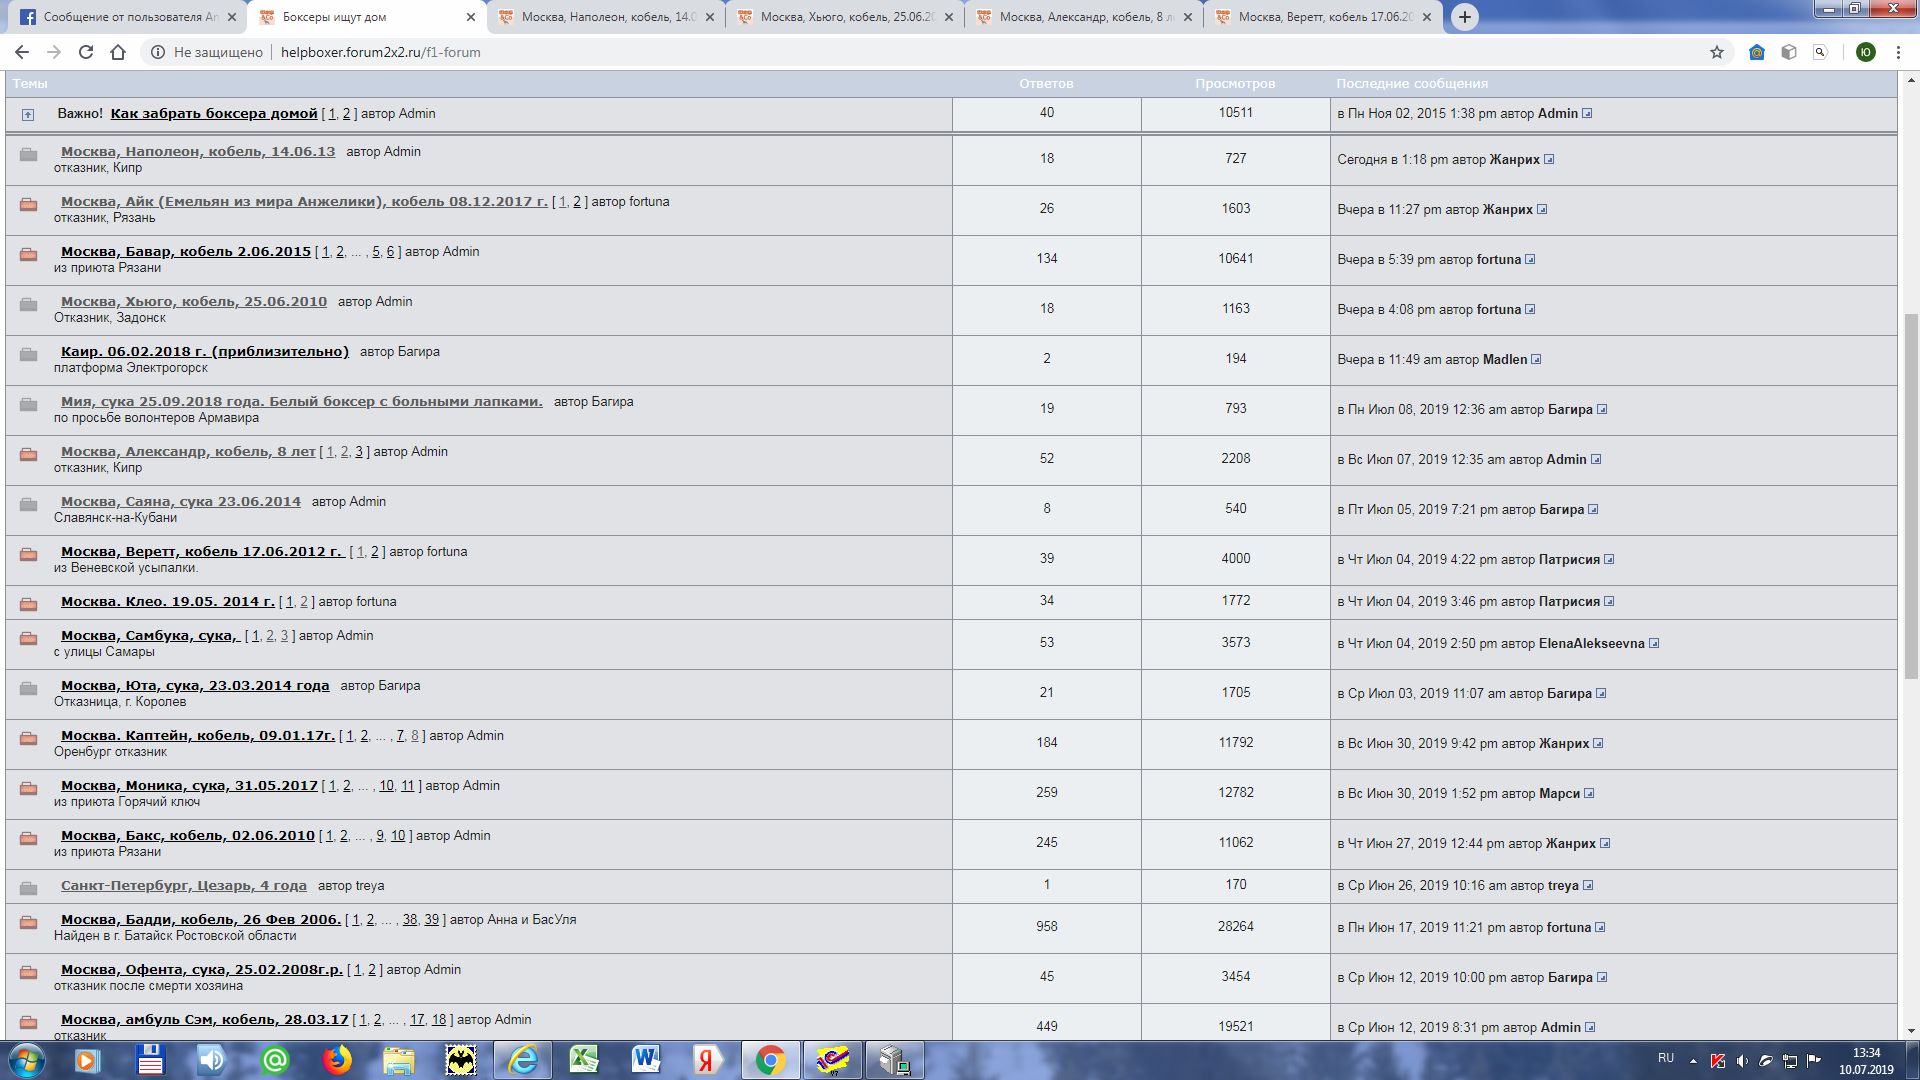Click the address bar URL
The width and height of the screenshot is (1920, 1080).
[380, 52]
